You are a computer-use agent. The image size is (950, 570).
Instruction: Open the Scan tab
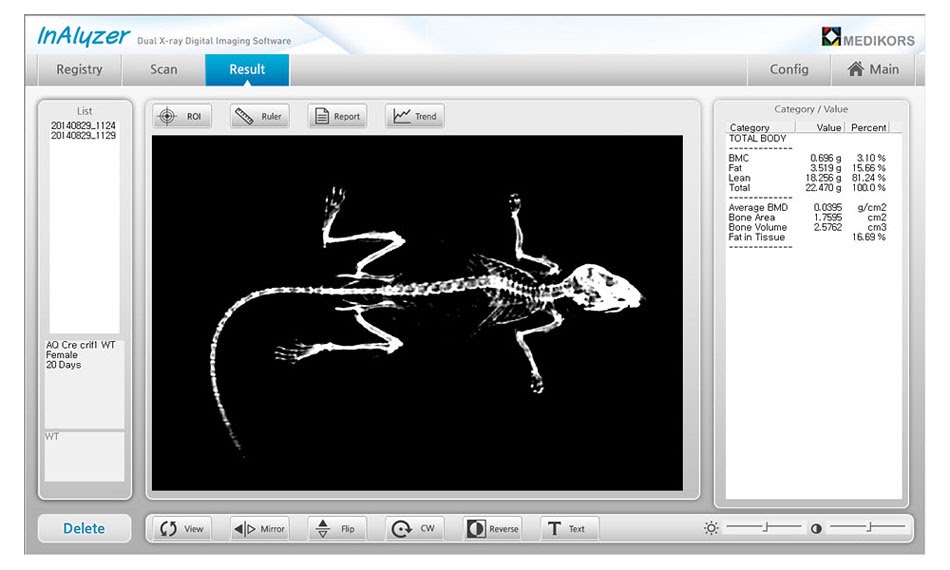(164, 69)
